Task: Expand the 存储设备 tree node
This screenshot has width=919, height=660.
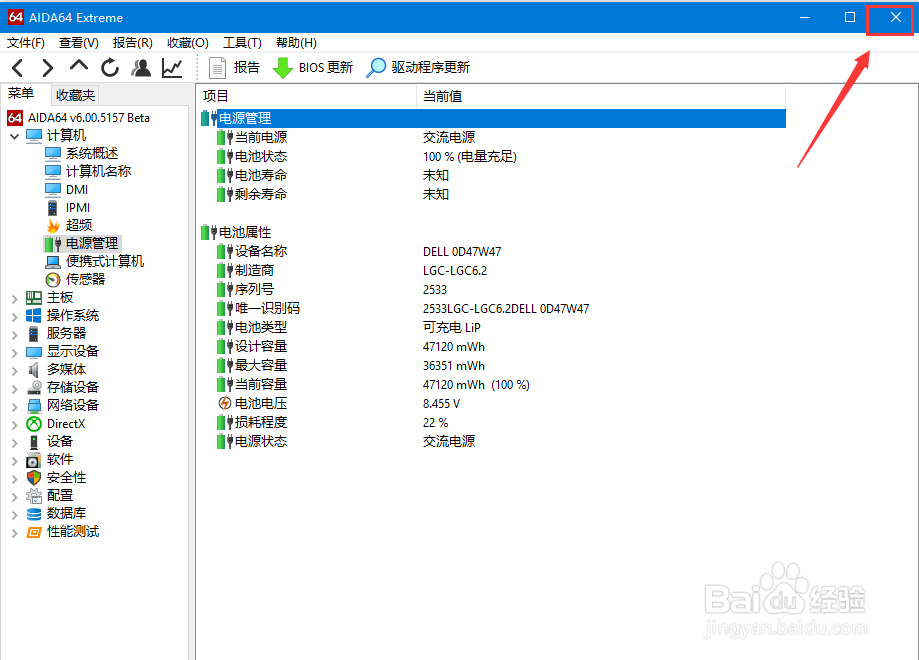Action: tap(15, 389)
